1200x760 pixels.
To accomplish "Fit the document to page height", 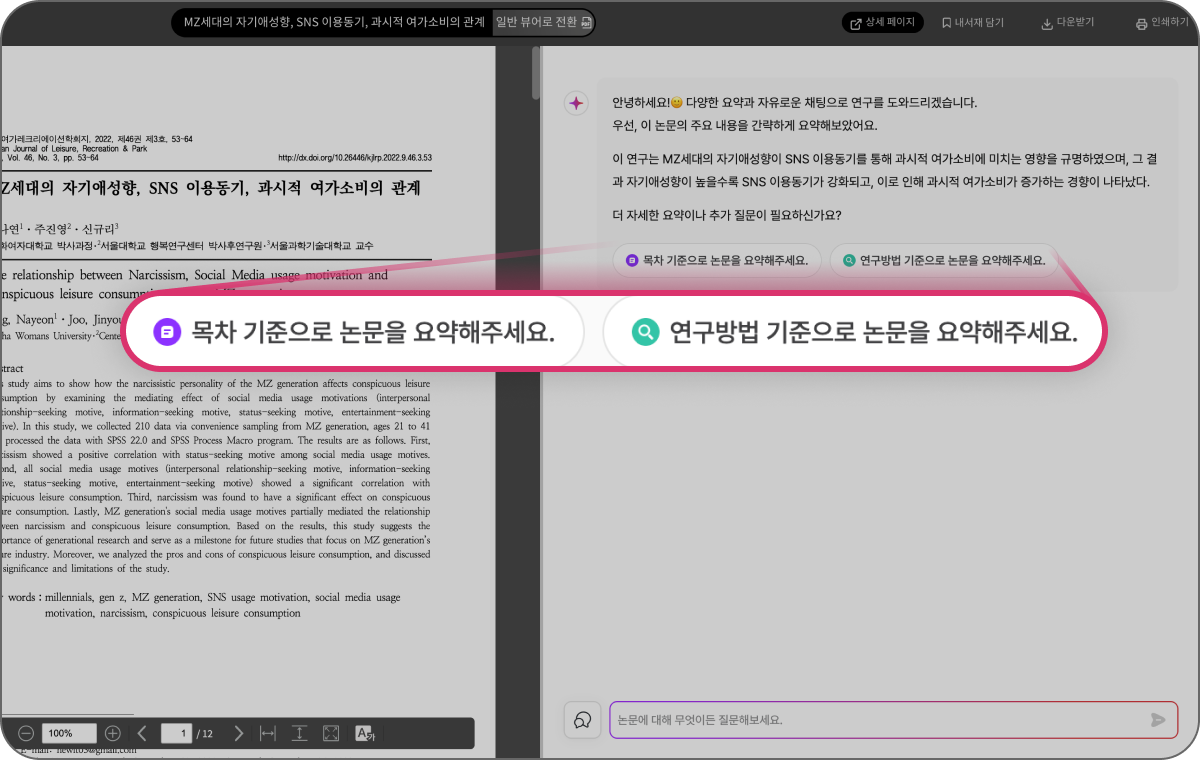I will tap(299, 733).
